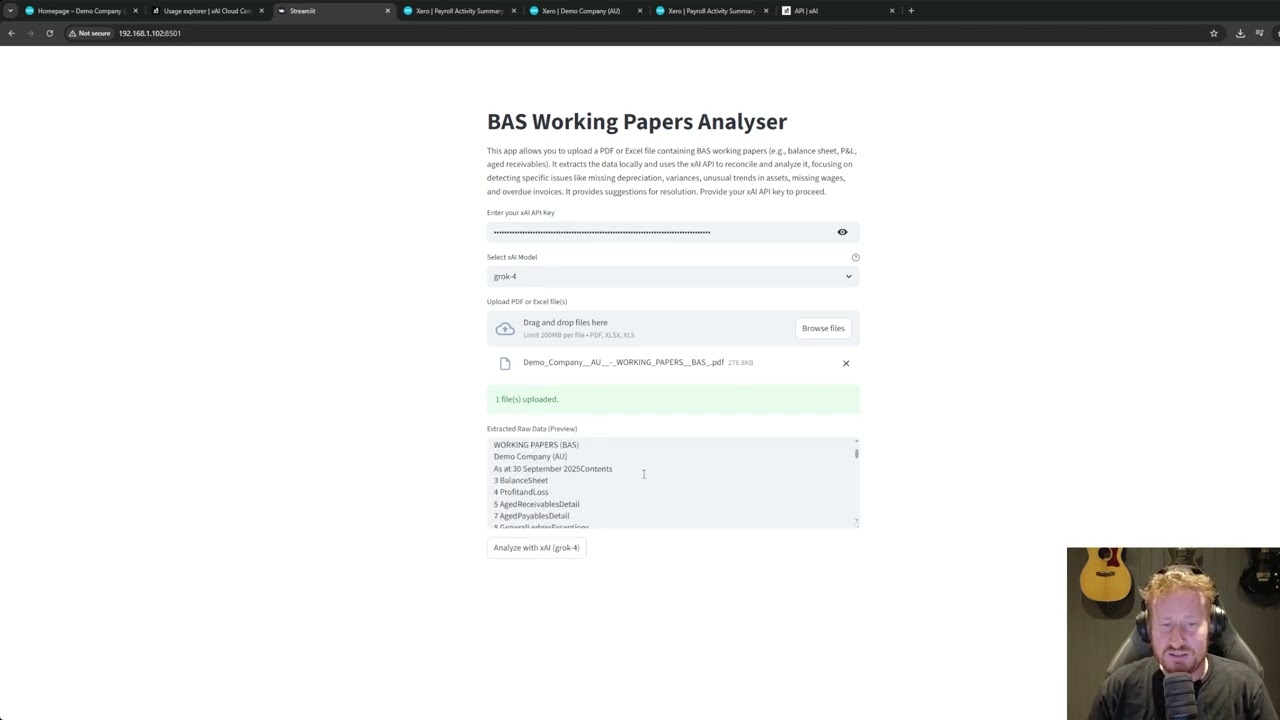Image resolution: width=1280 pixels, height=720 pixels.
Task: Reload the page with the refresh icon
Action: [49, 33]
